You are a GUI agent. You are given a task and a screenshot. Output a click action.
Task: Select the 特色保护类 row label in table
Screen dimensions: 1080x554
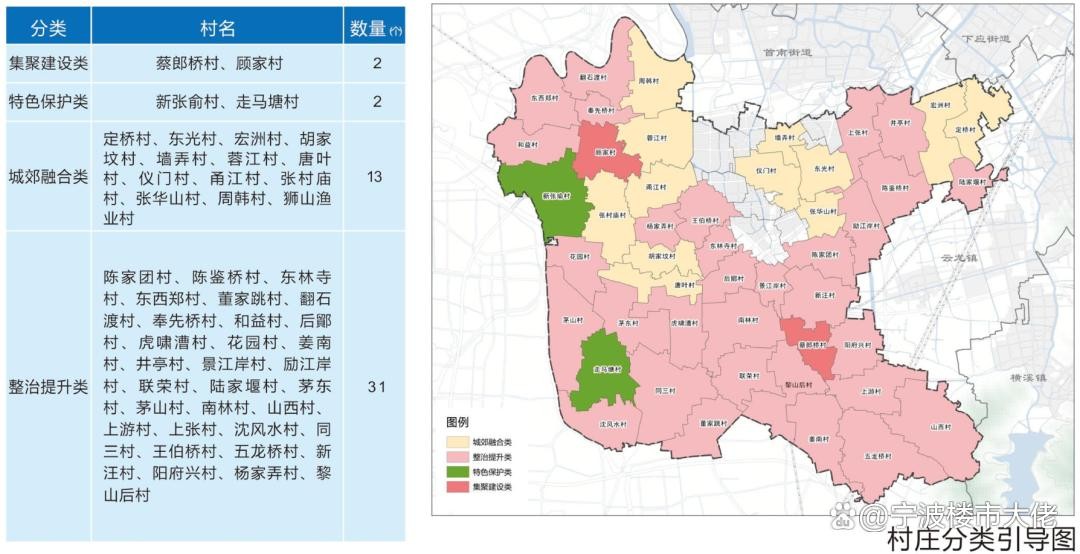click(x=47, y=102)
